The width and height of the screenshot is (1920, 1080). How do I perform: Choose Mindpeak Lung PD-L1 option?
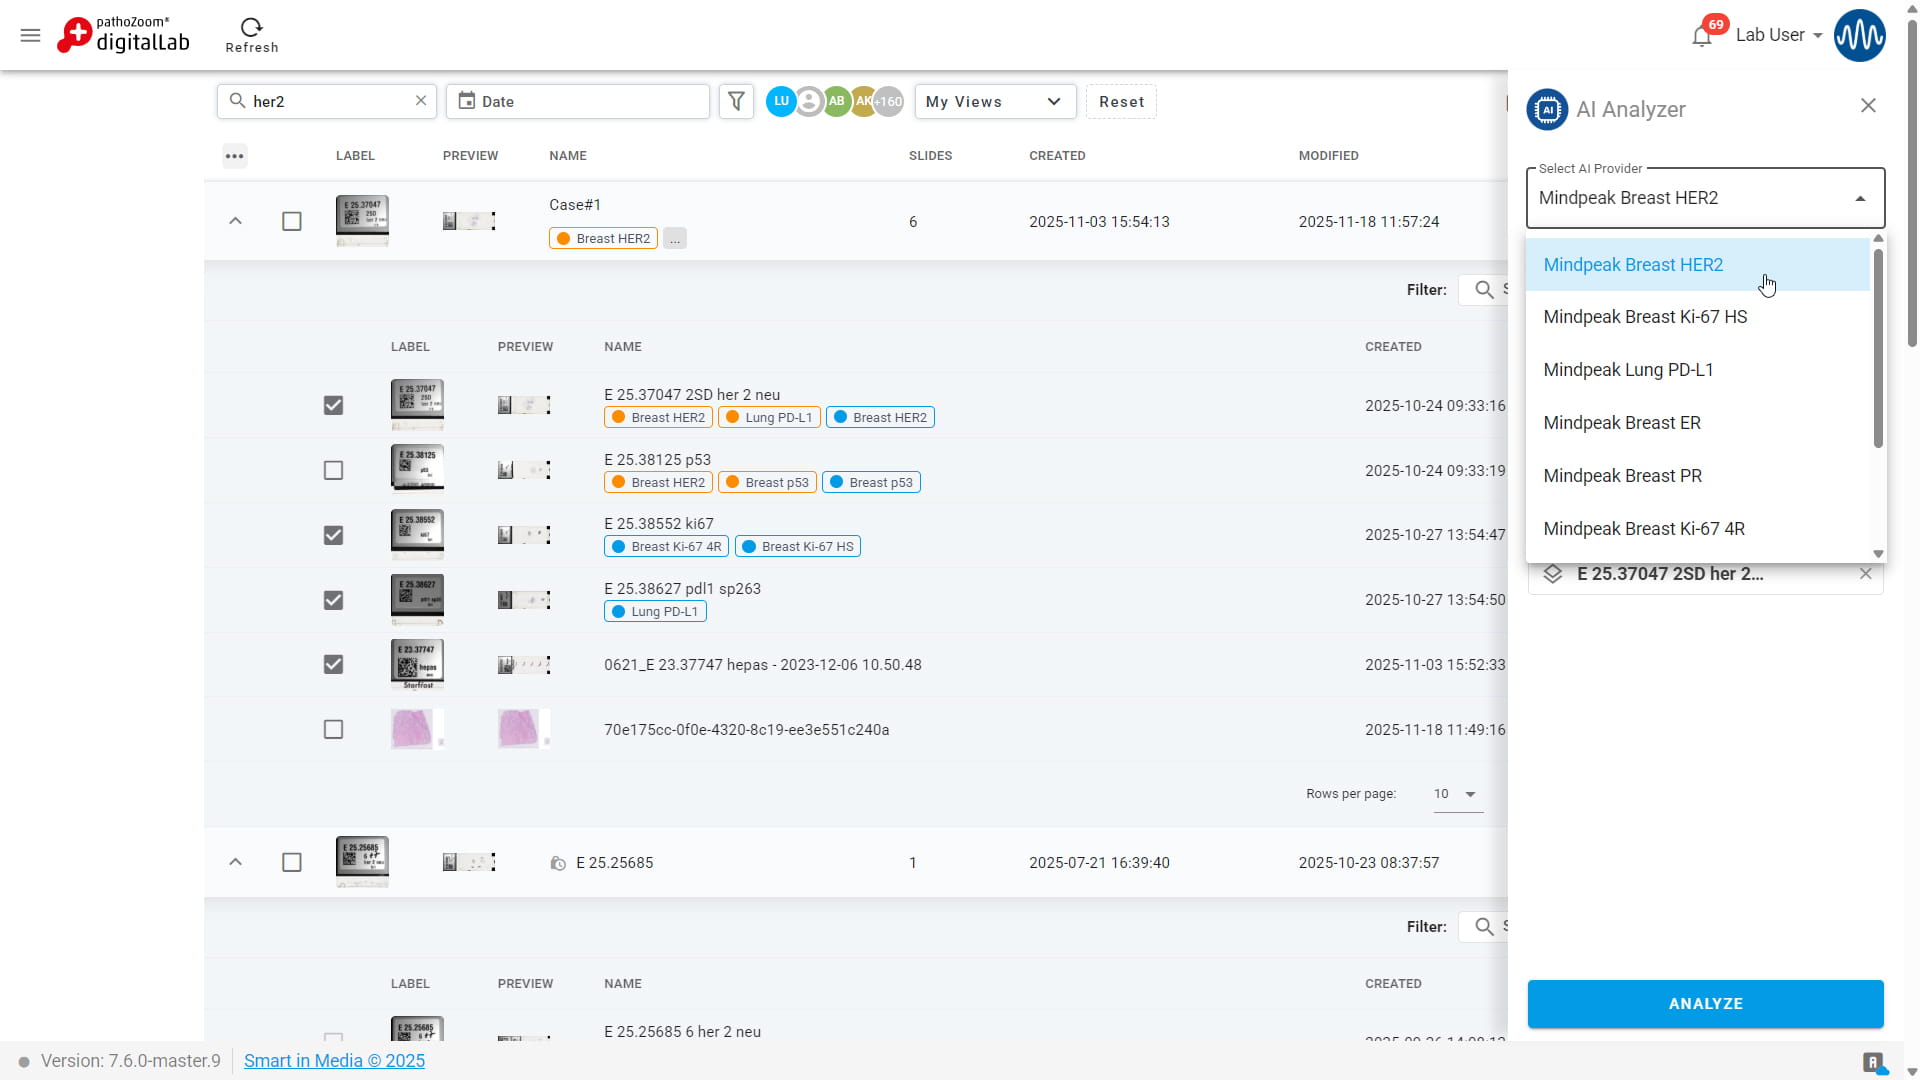pos(1628,370)
